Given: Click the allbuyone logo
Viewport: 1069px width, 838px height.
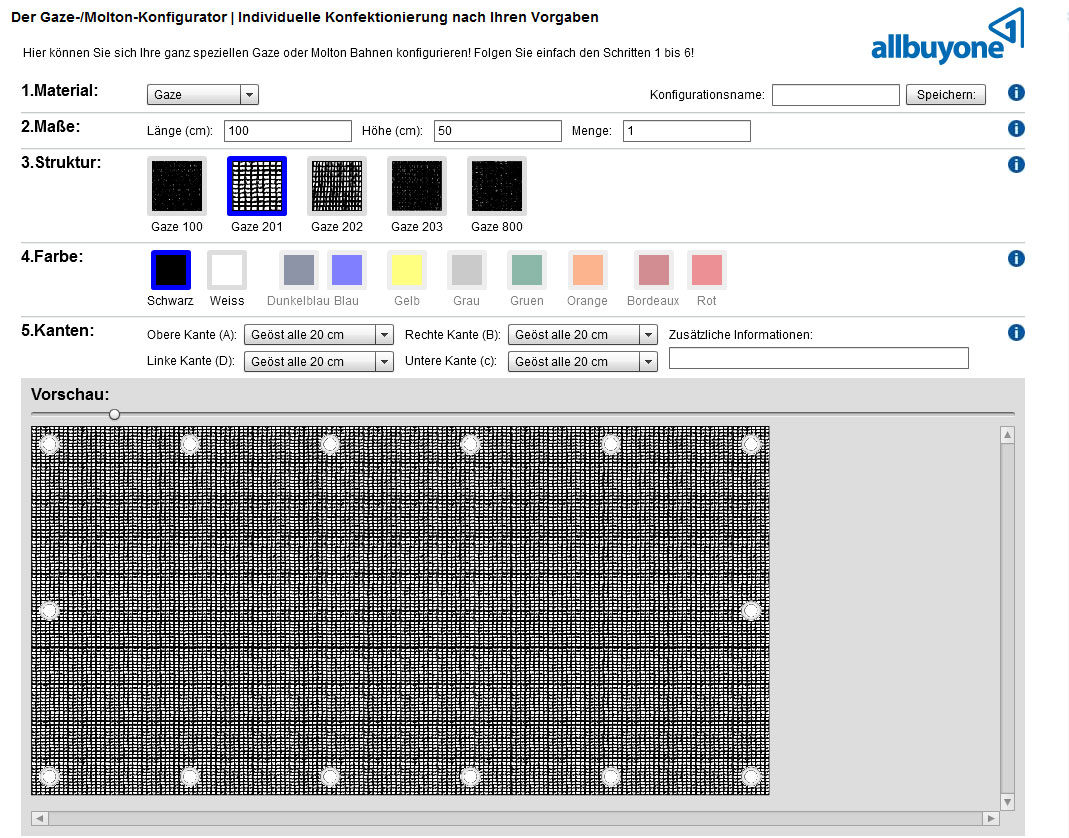Looking at the screenshot, I should coord(948,37).
